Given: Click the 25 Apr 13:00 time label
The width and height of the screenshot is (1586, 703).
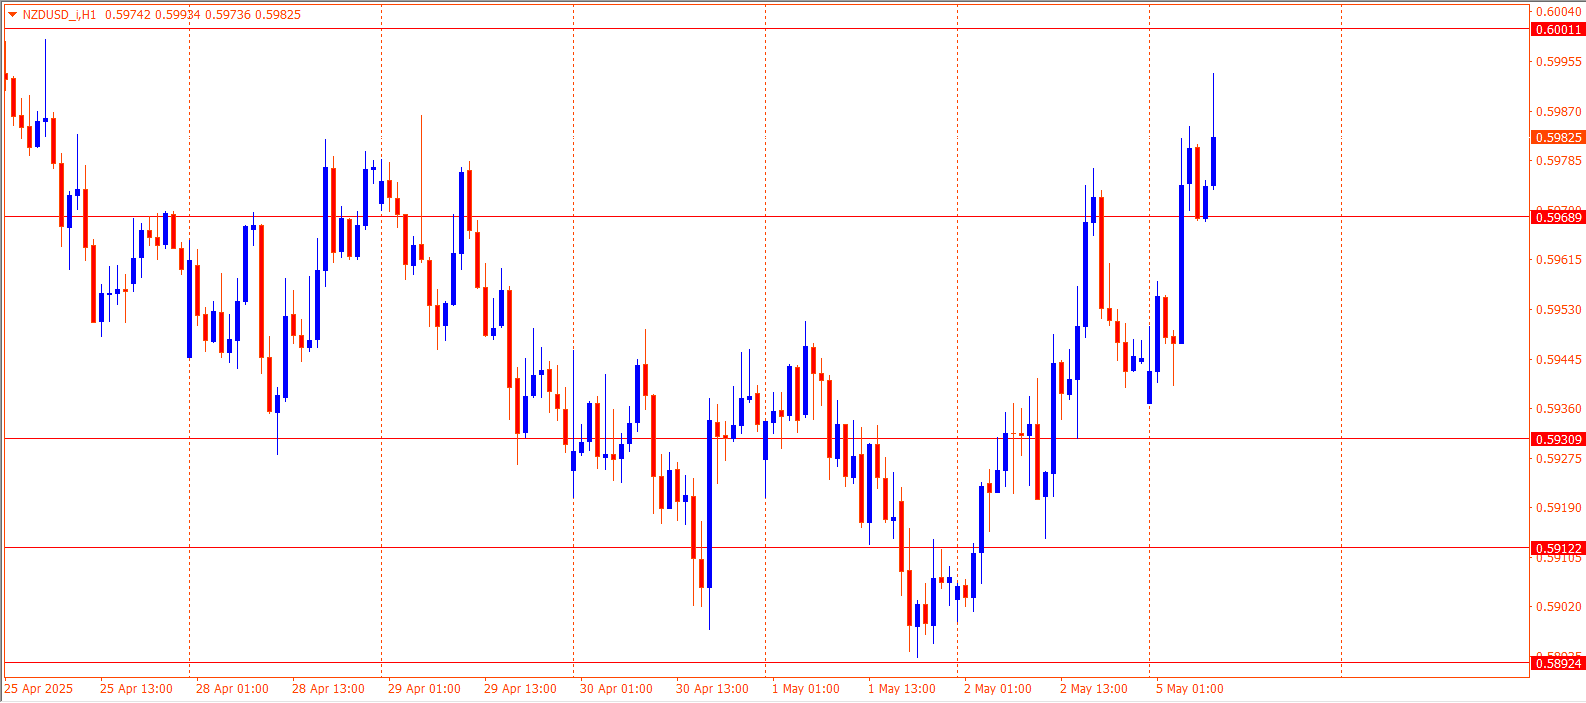Looking at the screenshot, I should [x=136, y=689].
